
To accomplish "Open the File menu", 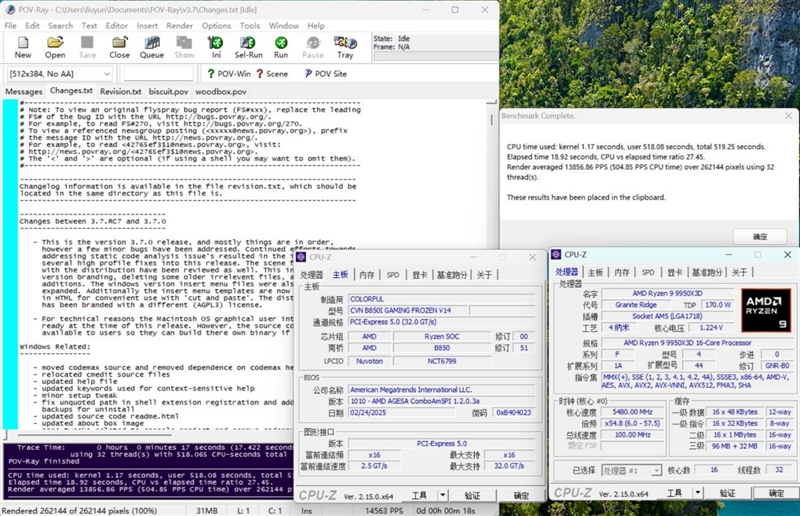I will click(10, 26).
